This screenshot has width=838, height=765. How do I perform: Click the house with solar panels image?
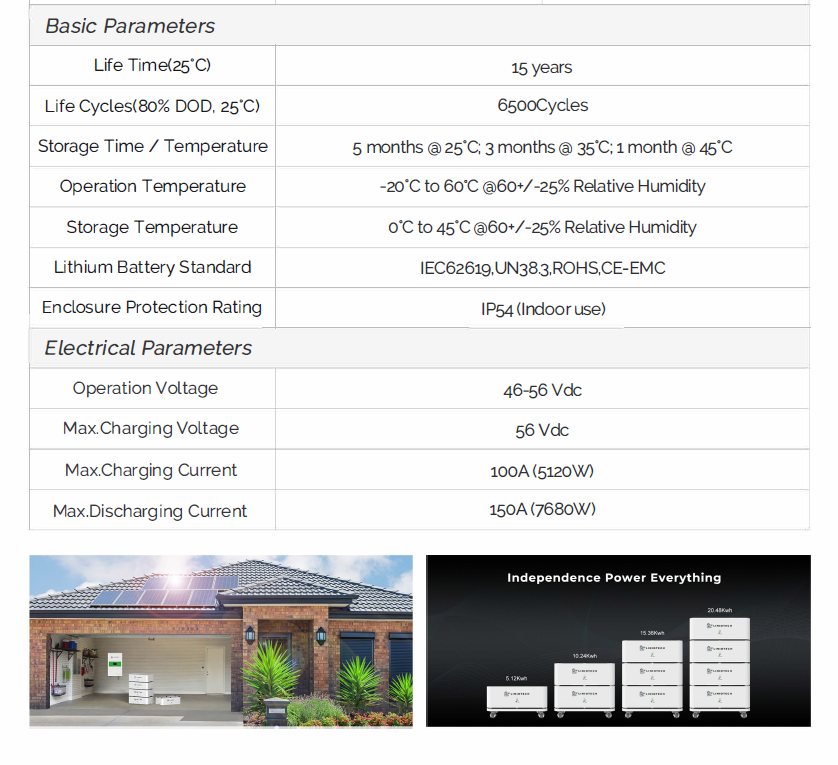coord(220,640)
